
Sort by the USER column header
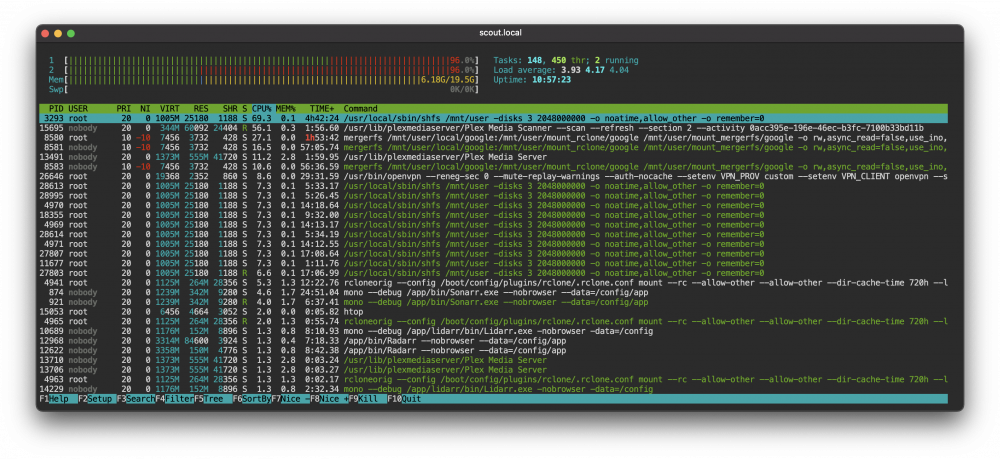(x=78, y=109)
